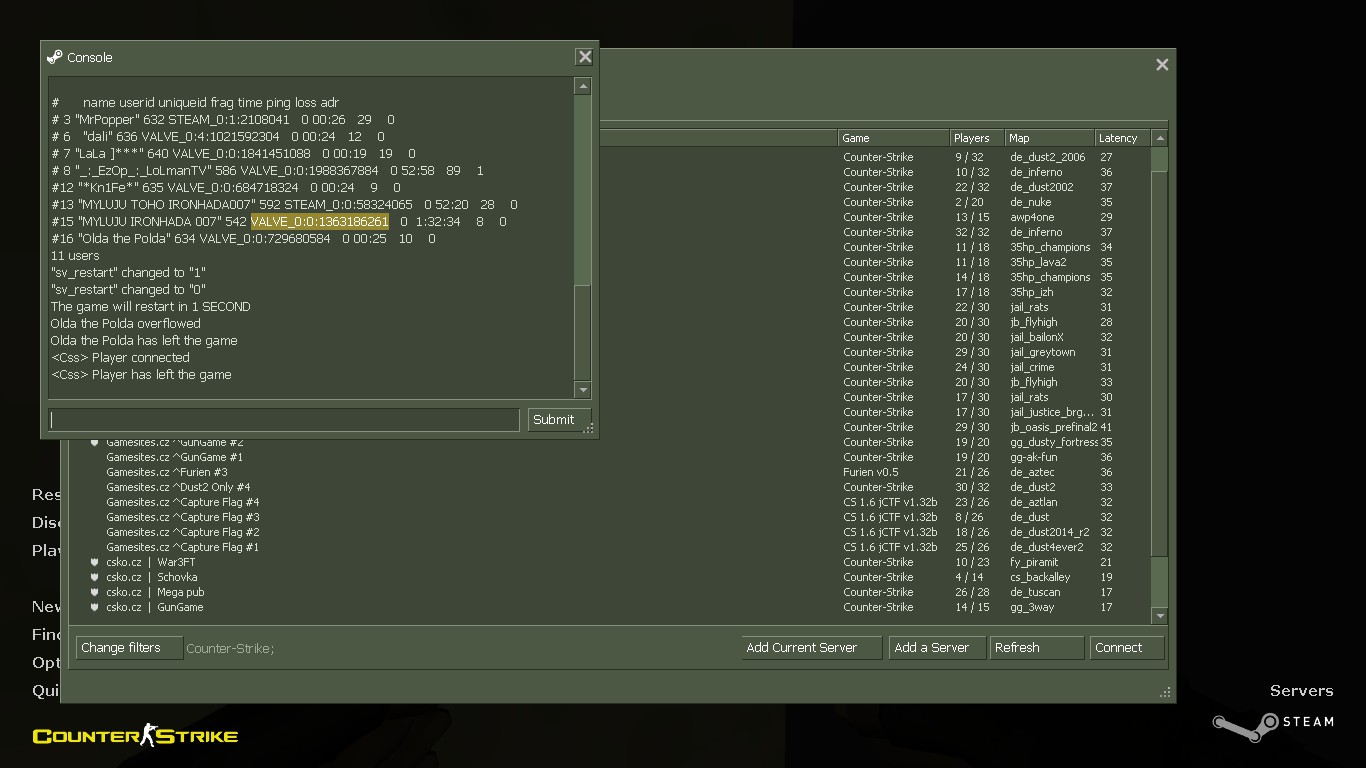Click the server list scroll down arrow
Screen dimensions: 1366x768
pyautogui.click(x=1159, y=616)
